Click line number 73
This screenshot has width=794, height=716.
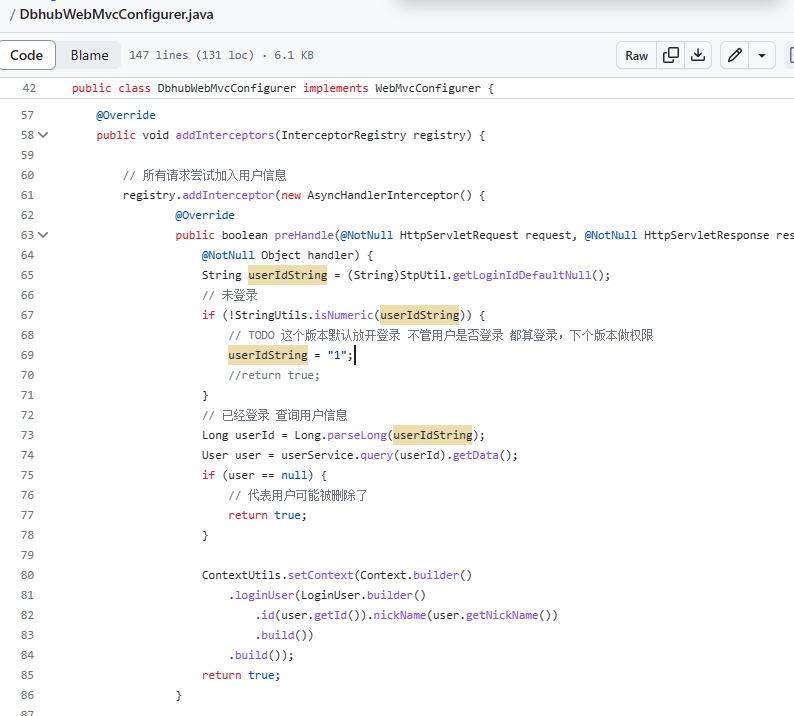point(27,435)
